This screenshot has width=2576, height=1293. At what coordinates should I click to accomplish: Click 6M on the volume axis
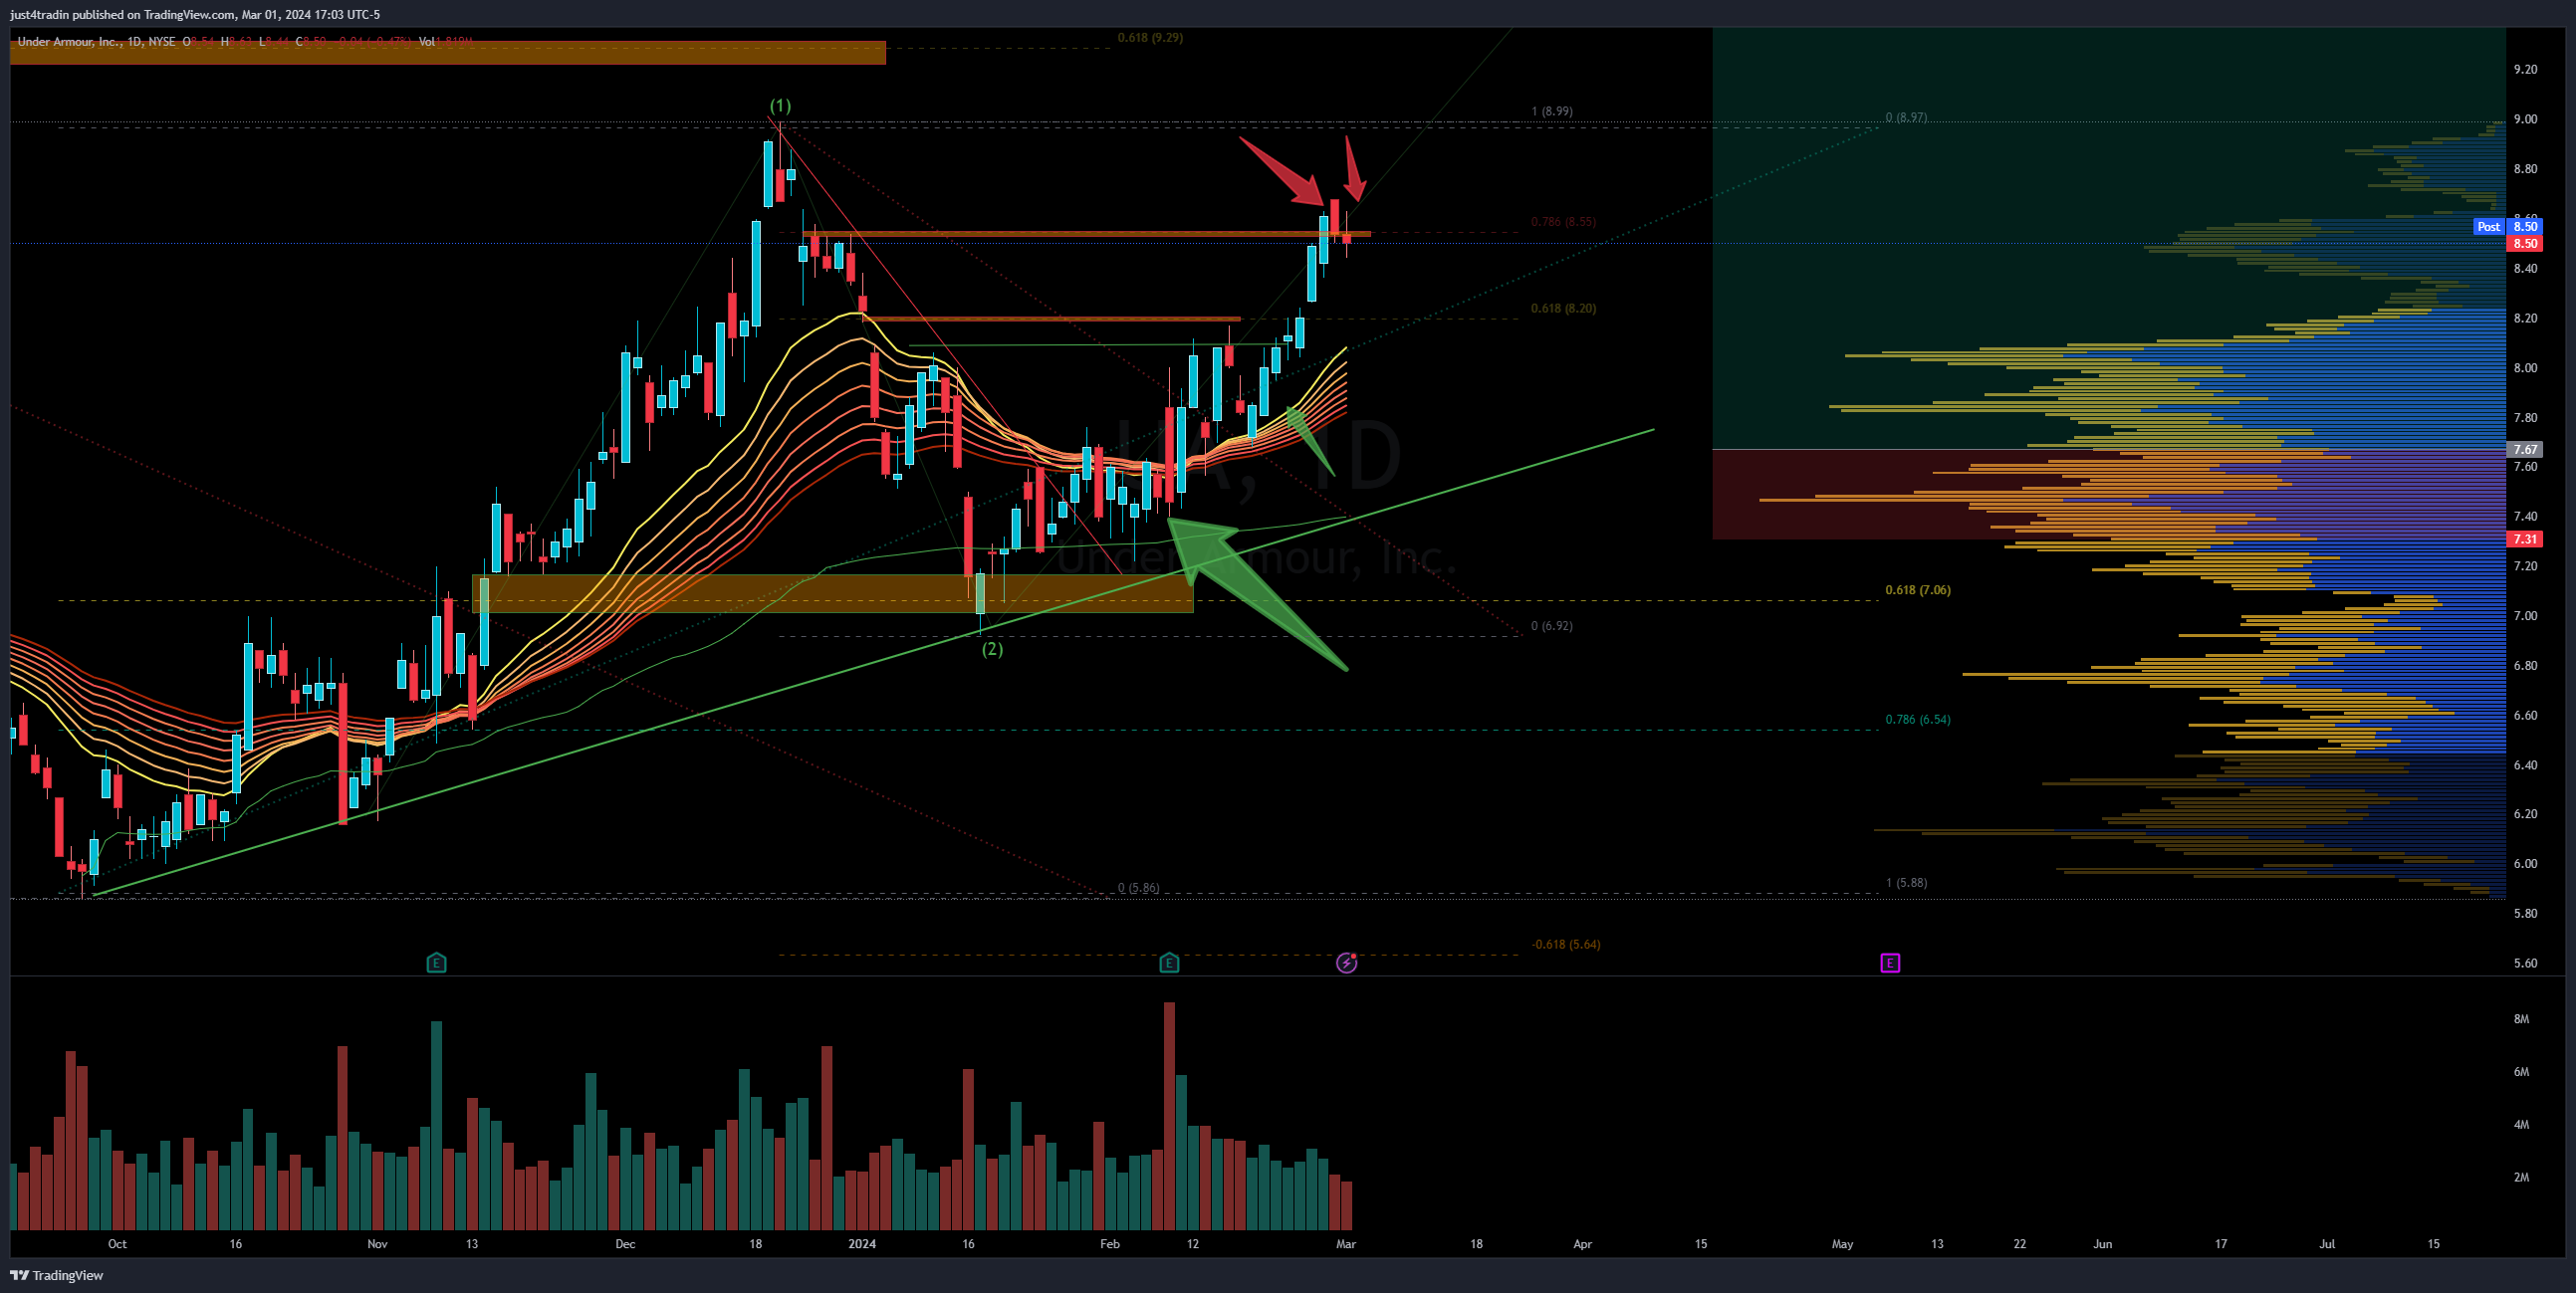[2521, 1072]
